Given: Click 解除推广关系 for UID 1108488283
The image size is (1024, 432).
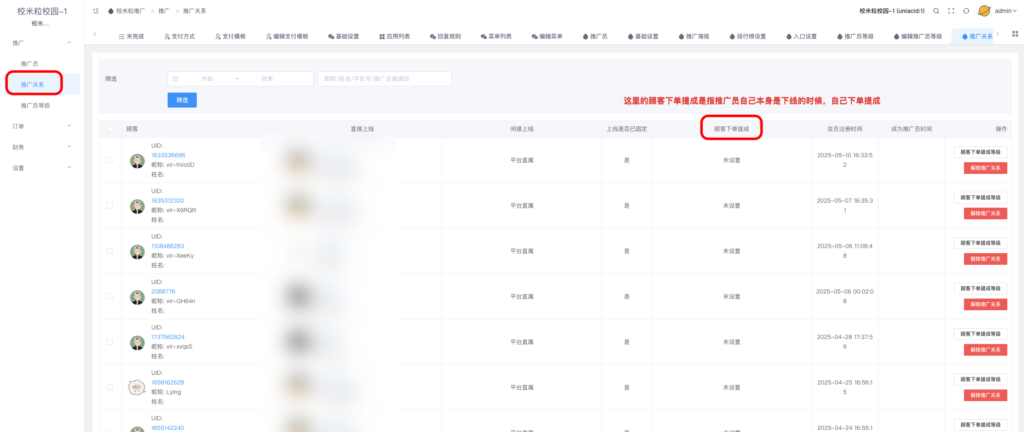Looking at the screenshot, I should pos(985,259).
